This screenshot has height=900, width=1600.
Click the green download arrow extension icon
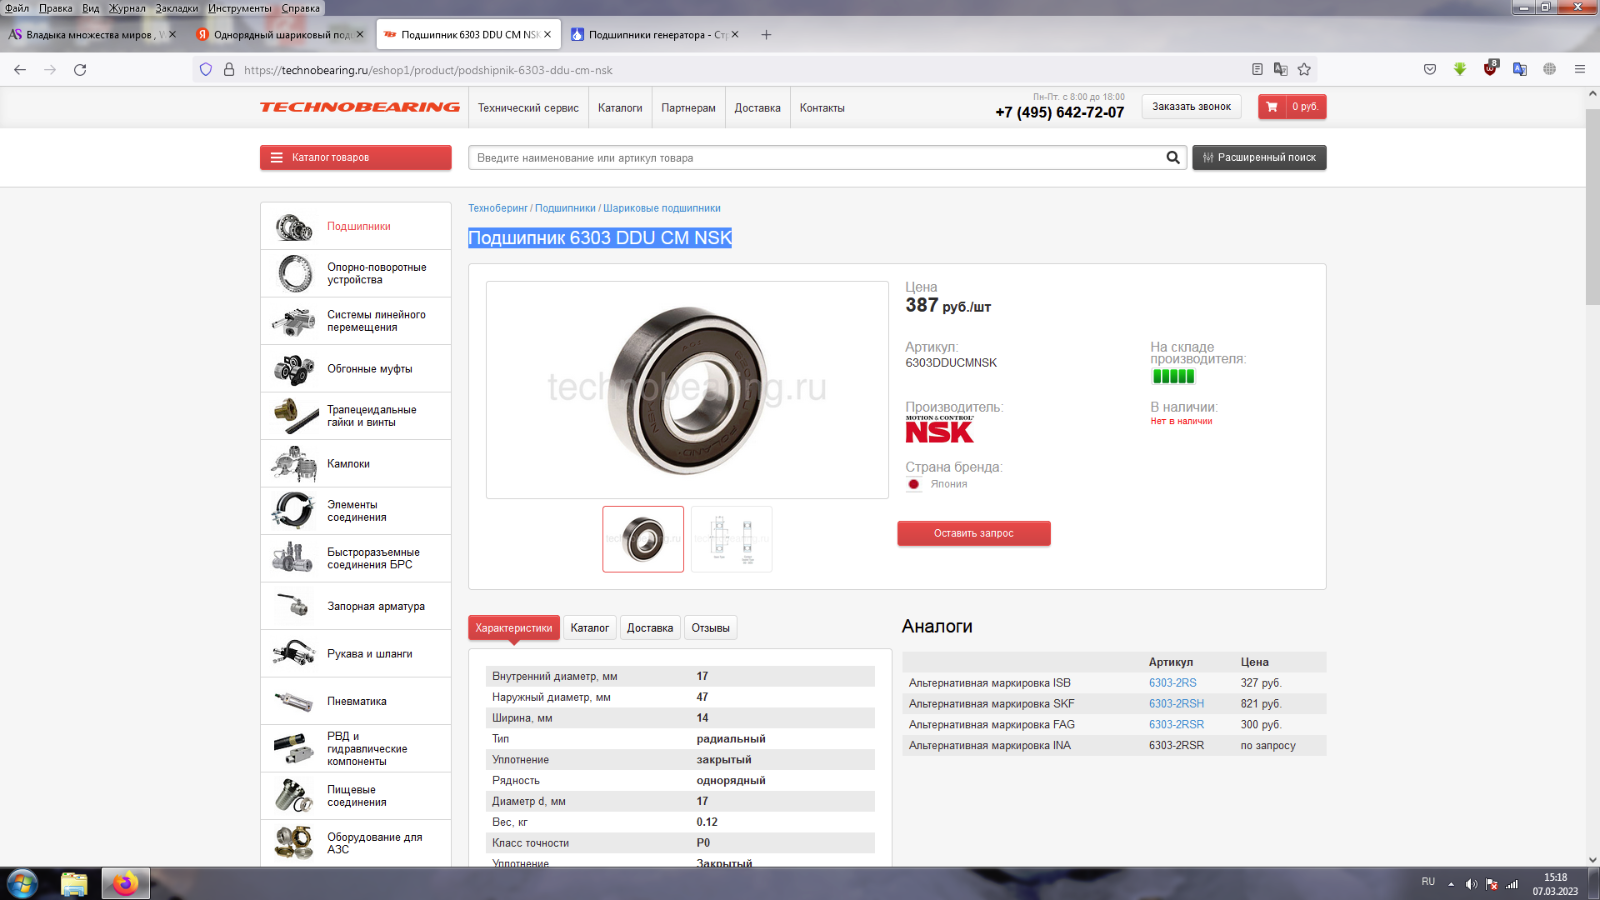(x=1460, y=70)
